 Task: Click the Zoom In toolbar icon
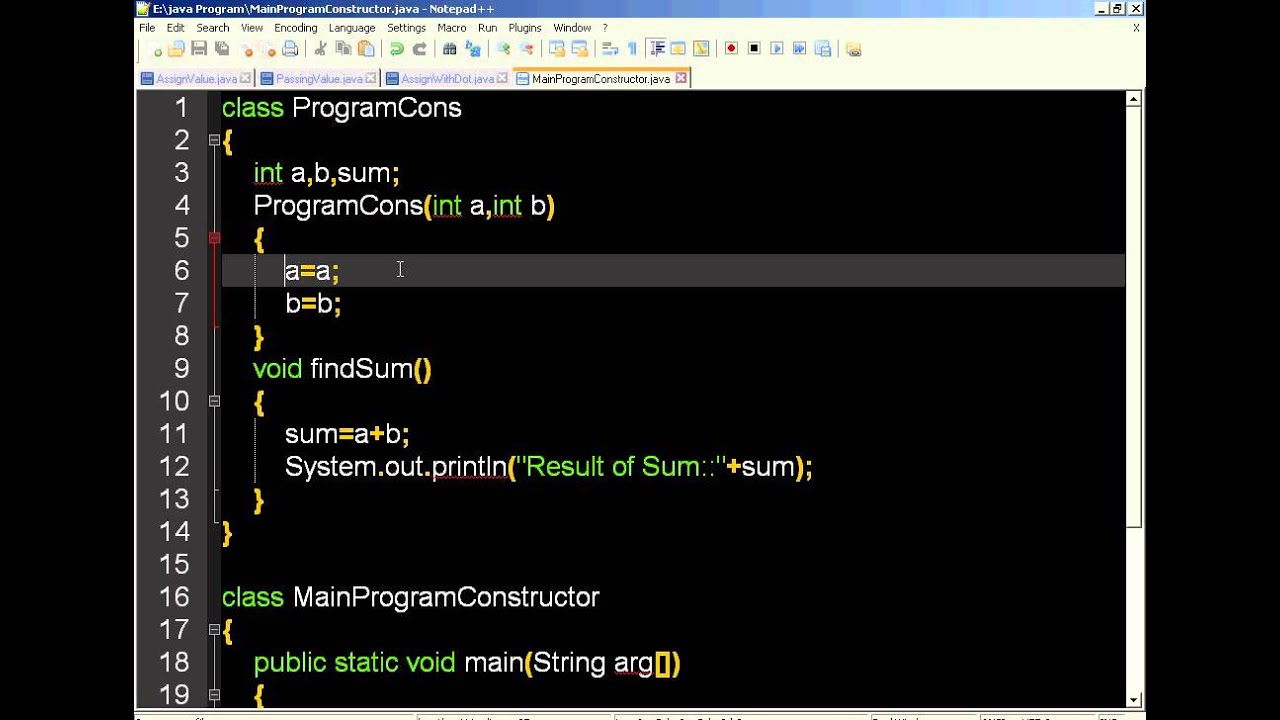(504, 49)
